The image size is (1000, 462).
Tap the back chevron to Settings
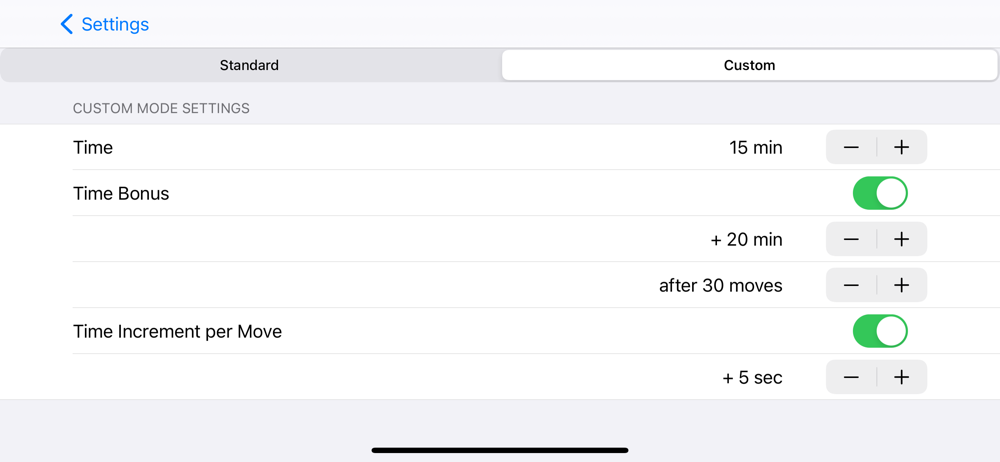pos(67,24)
